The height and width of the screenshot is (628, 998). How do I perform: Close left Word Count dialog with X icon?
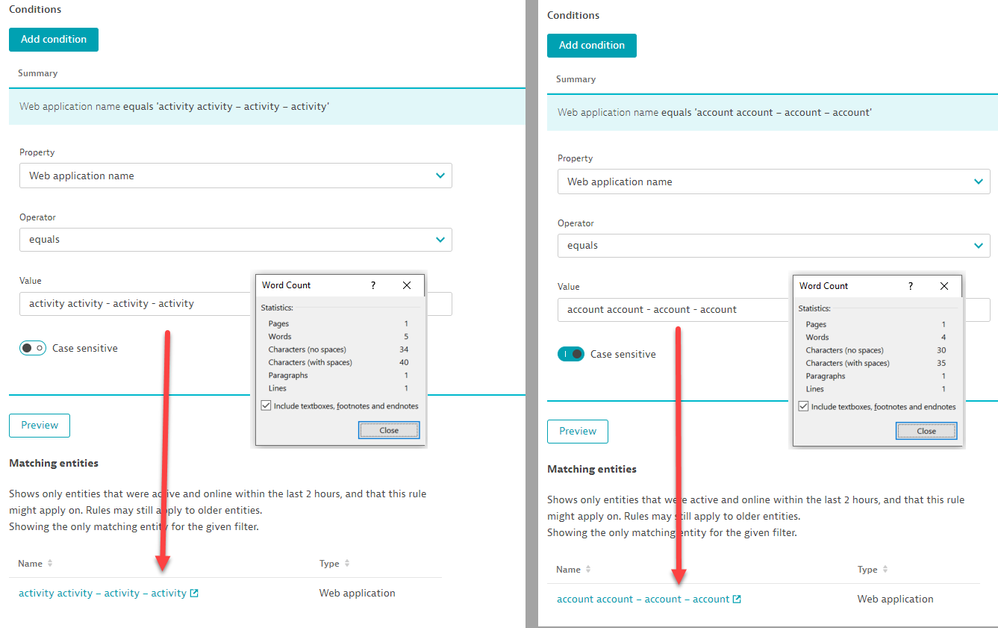tap(407, 285)
